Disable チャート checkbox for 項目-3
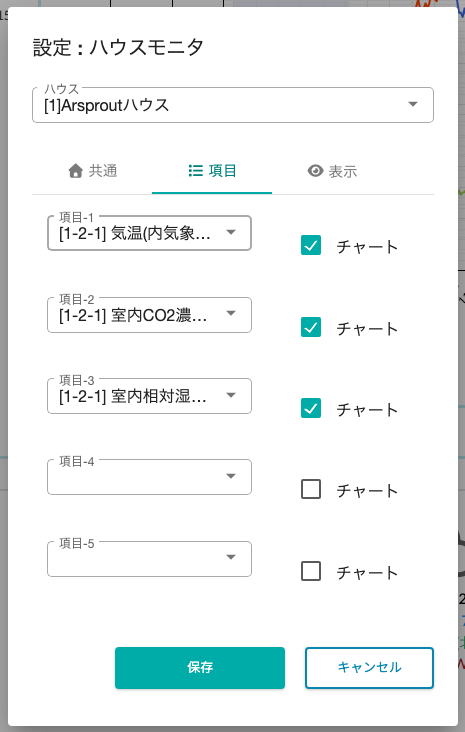The height and width of the screenshot is (732, 465). pos(311,408)
